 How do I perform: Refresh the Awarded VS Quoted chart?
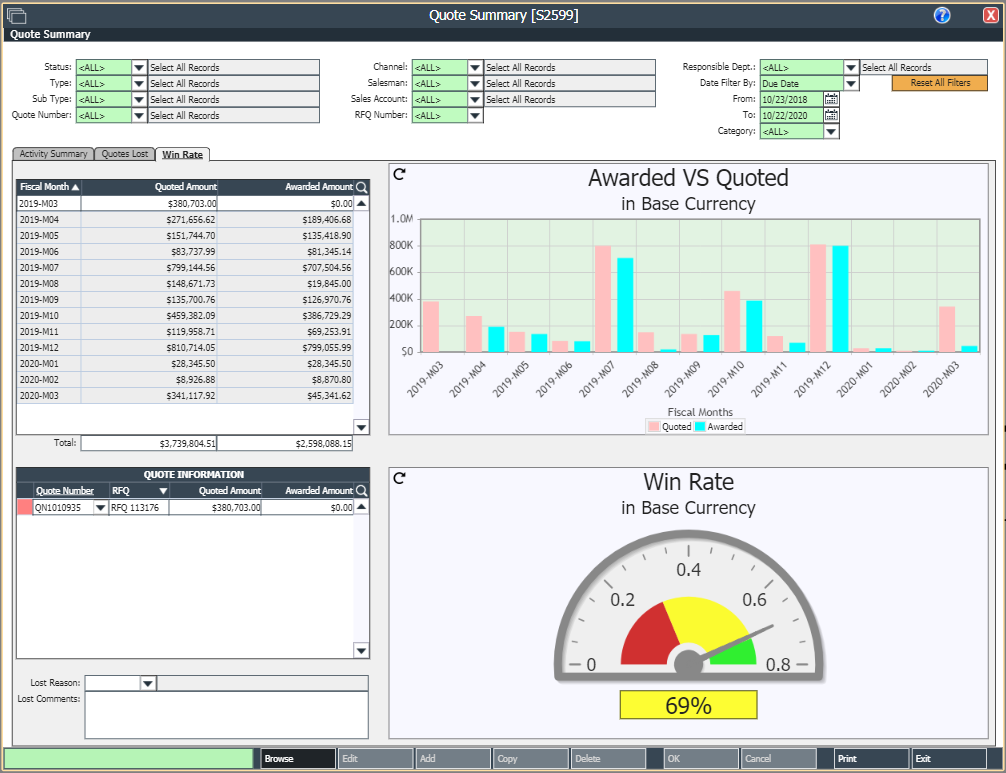[397, 174]
